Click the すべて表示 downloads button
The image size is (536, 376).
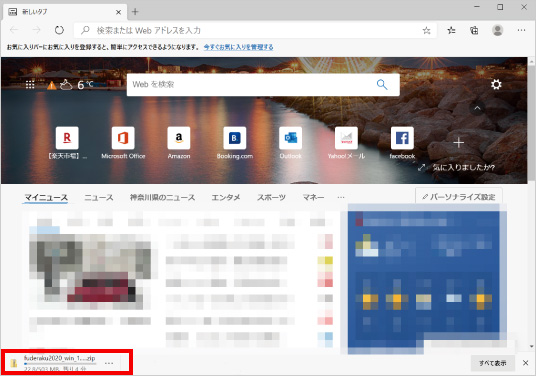tap(493, 363)
